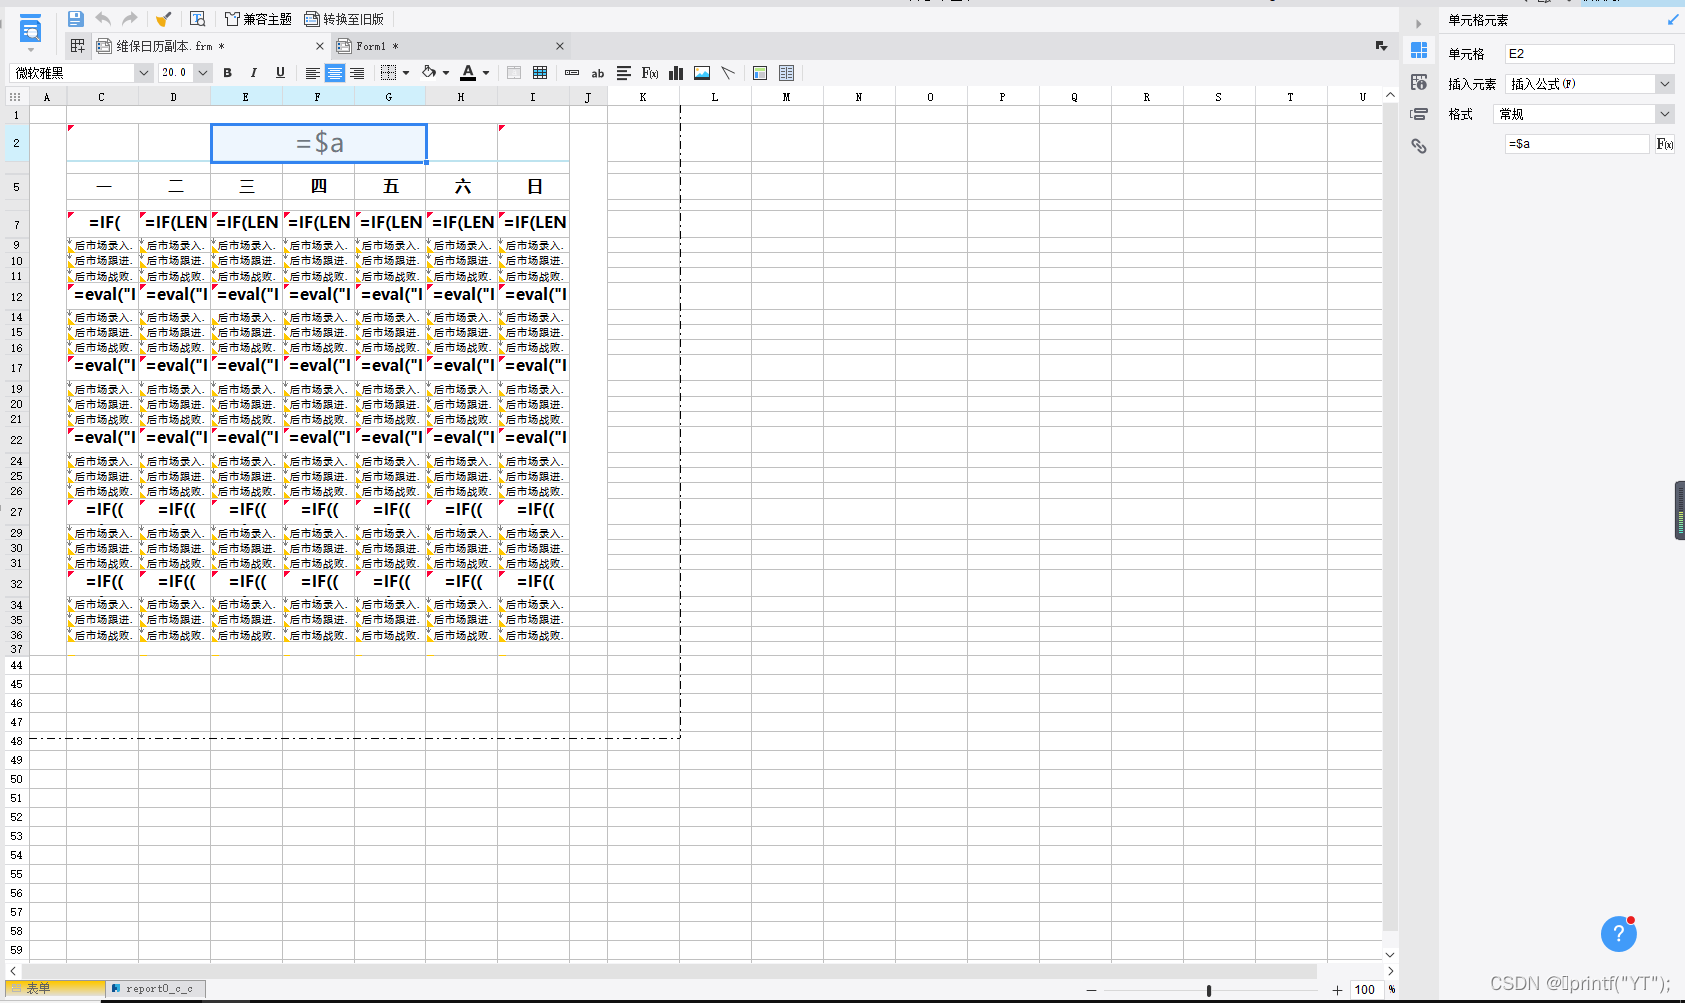Undo the last action
The height and width of the screenshot is (1003, 1685).
pos(103,19)
